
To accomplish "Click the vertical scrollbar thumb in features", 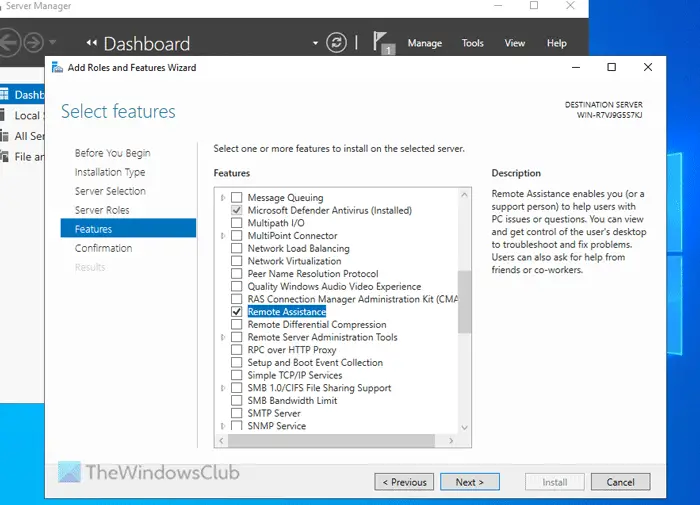I will coord(464,302).
